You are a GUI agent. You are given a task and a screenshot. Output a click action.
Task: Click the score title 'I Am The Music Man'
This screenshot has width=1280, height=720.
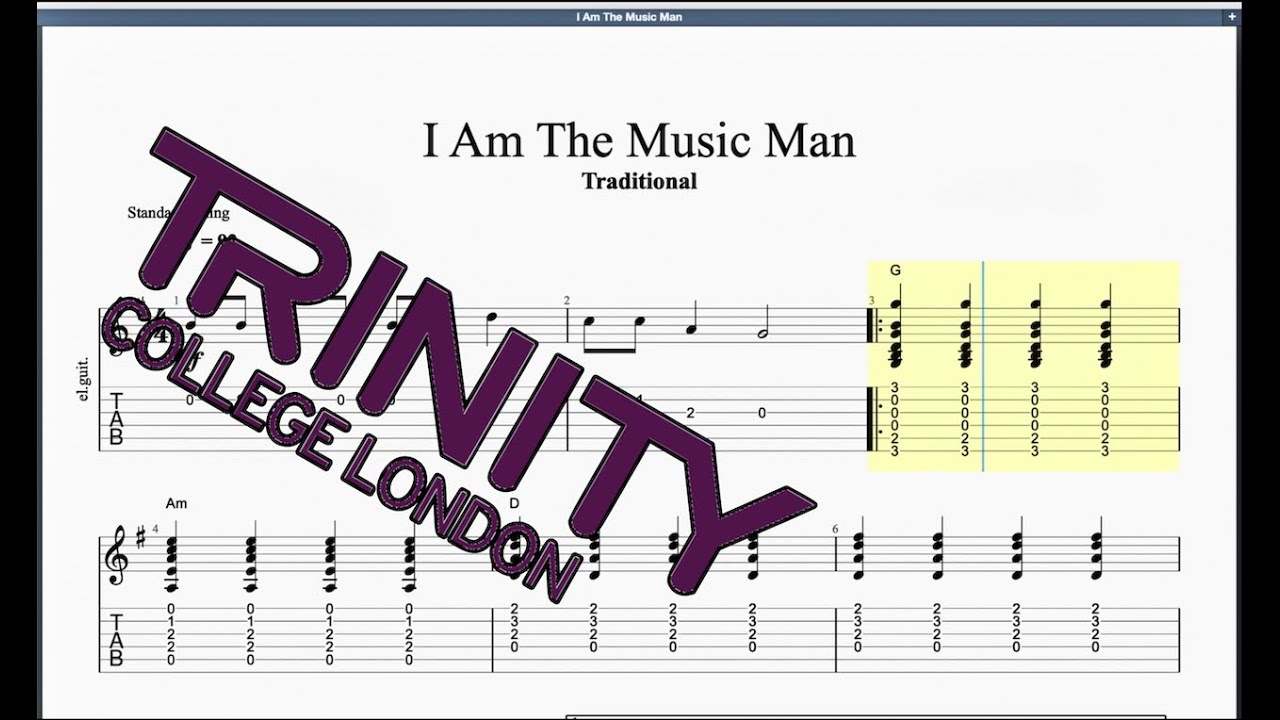[639, 140]
